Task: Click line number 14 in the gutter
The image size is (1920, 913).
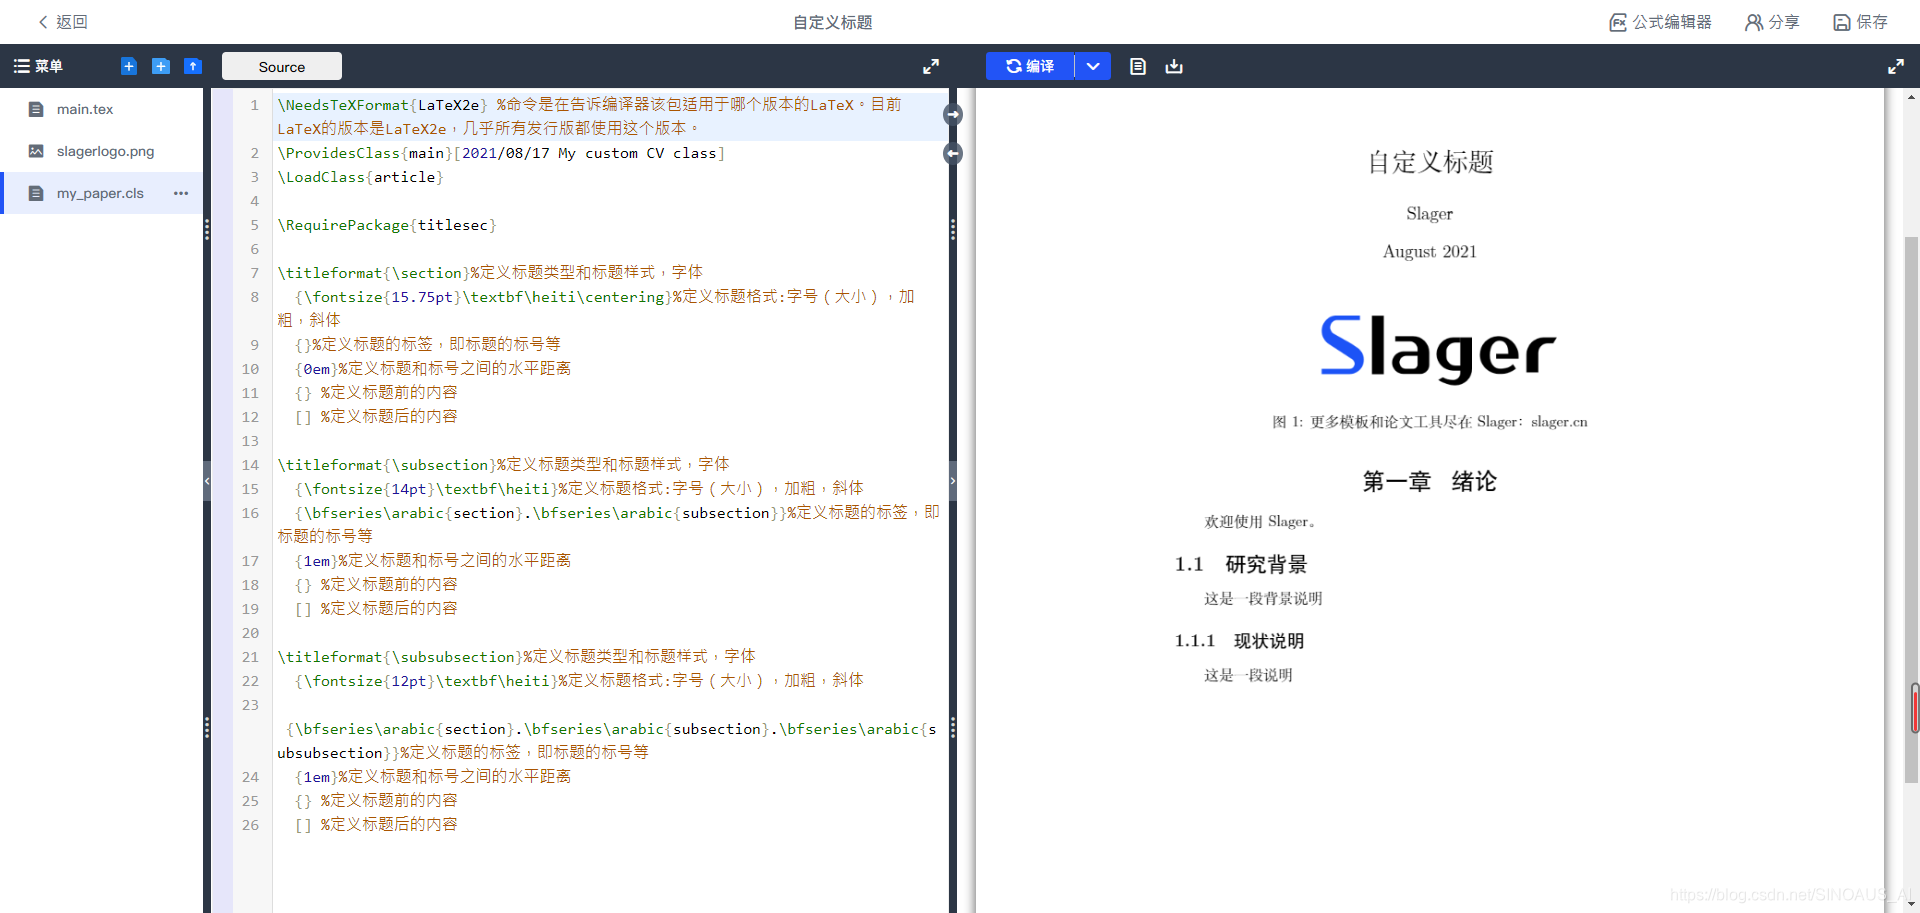Action: click(x=250, y=465)
